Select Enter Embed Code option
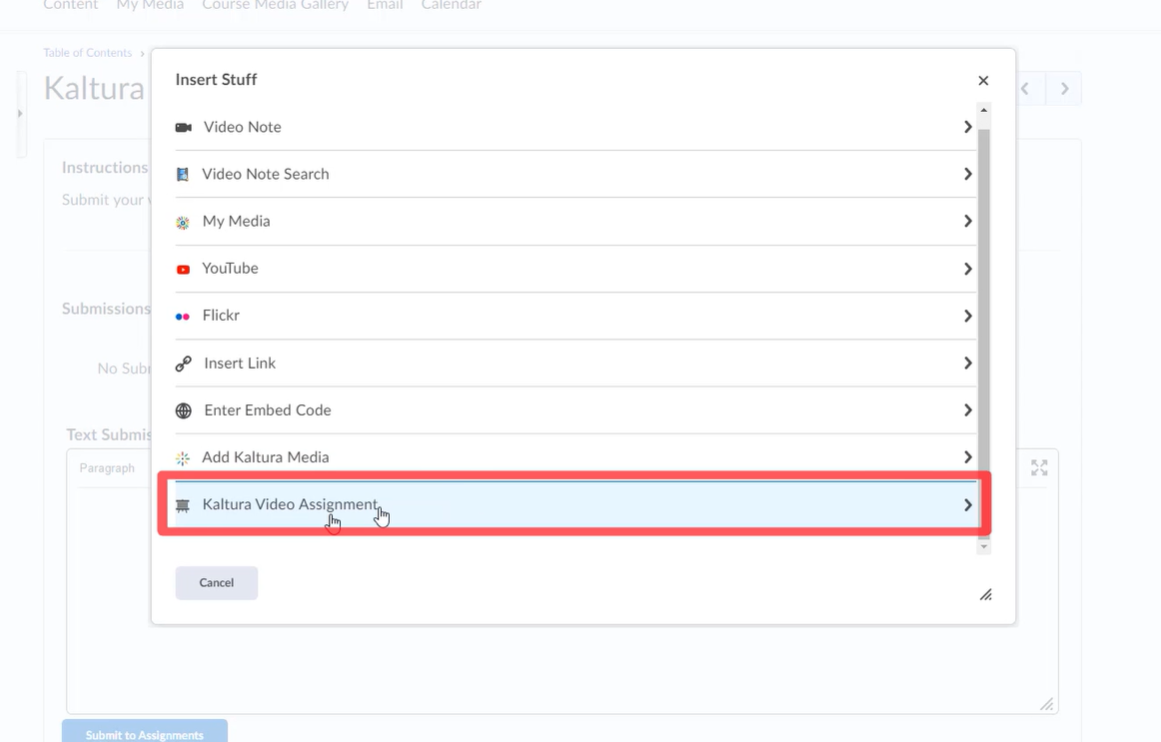This screenshot has height=742, width=1161. click(x=575, y=410)
